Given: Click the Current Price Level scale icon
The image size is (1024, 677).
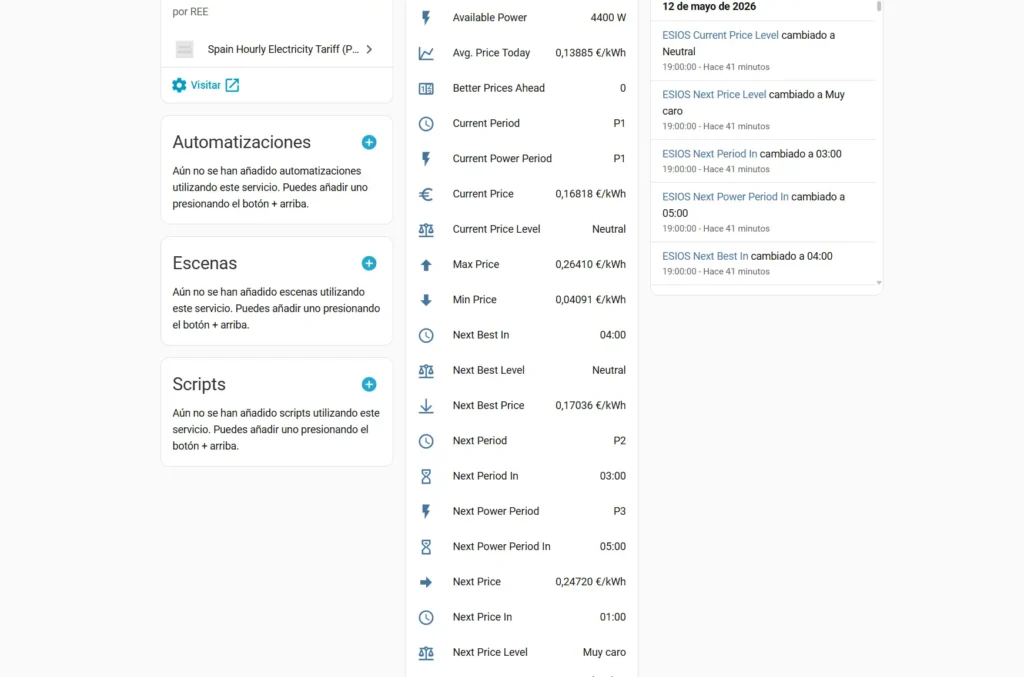Looking at the screenshot, I should (x=426, y=229).
